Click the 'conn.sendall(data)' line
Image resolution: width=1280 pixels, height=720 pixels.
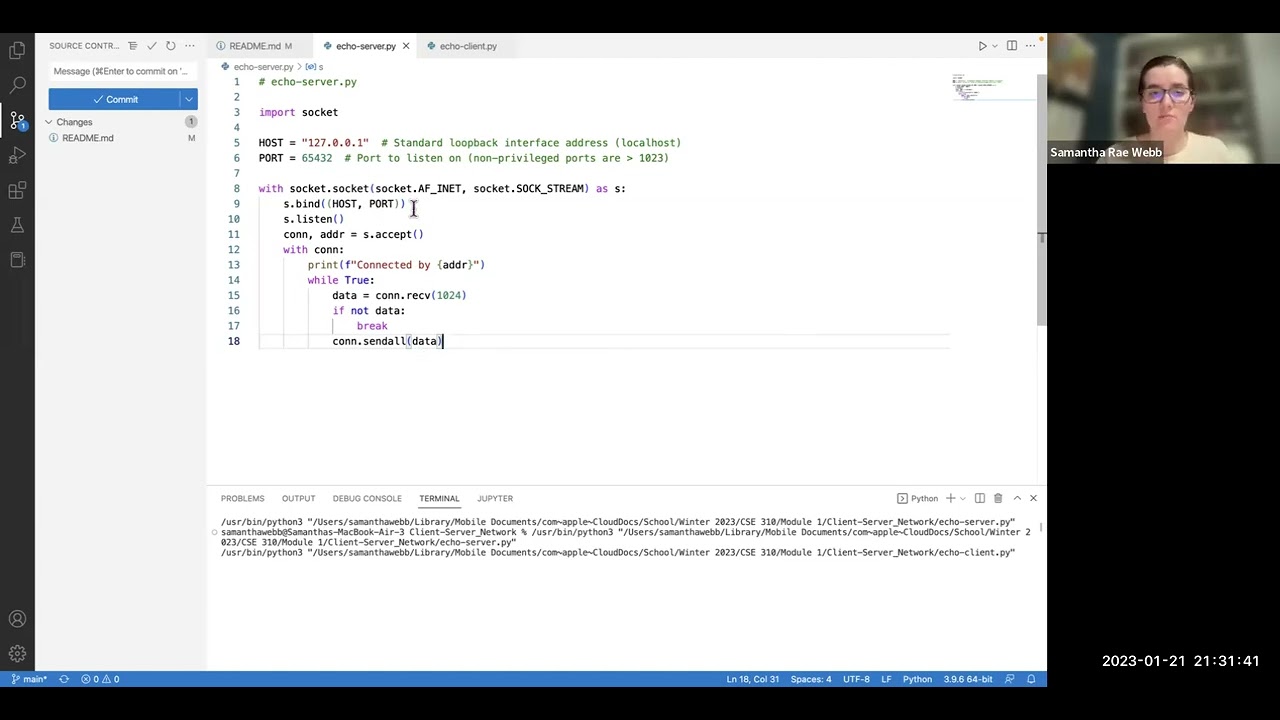[387, 341]
